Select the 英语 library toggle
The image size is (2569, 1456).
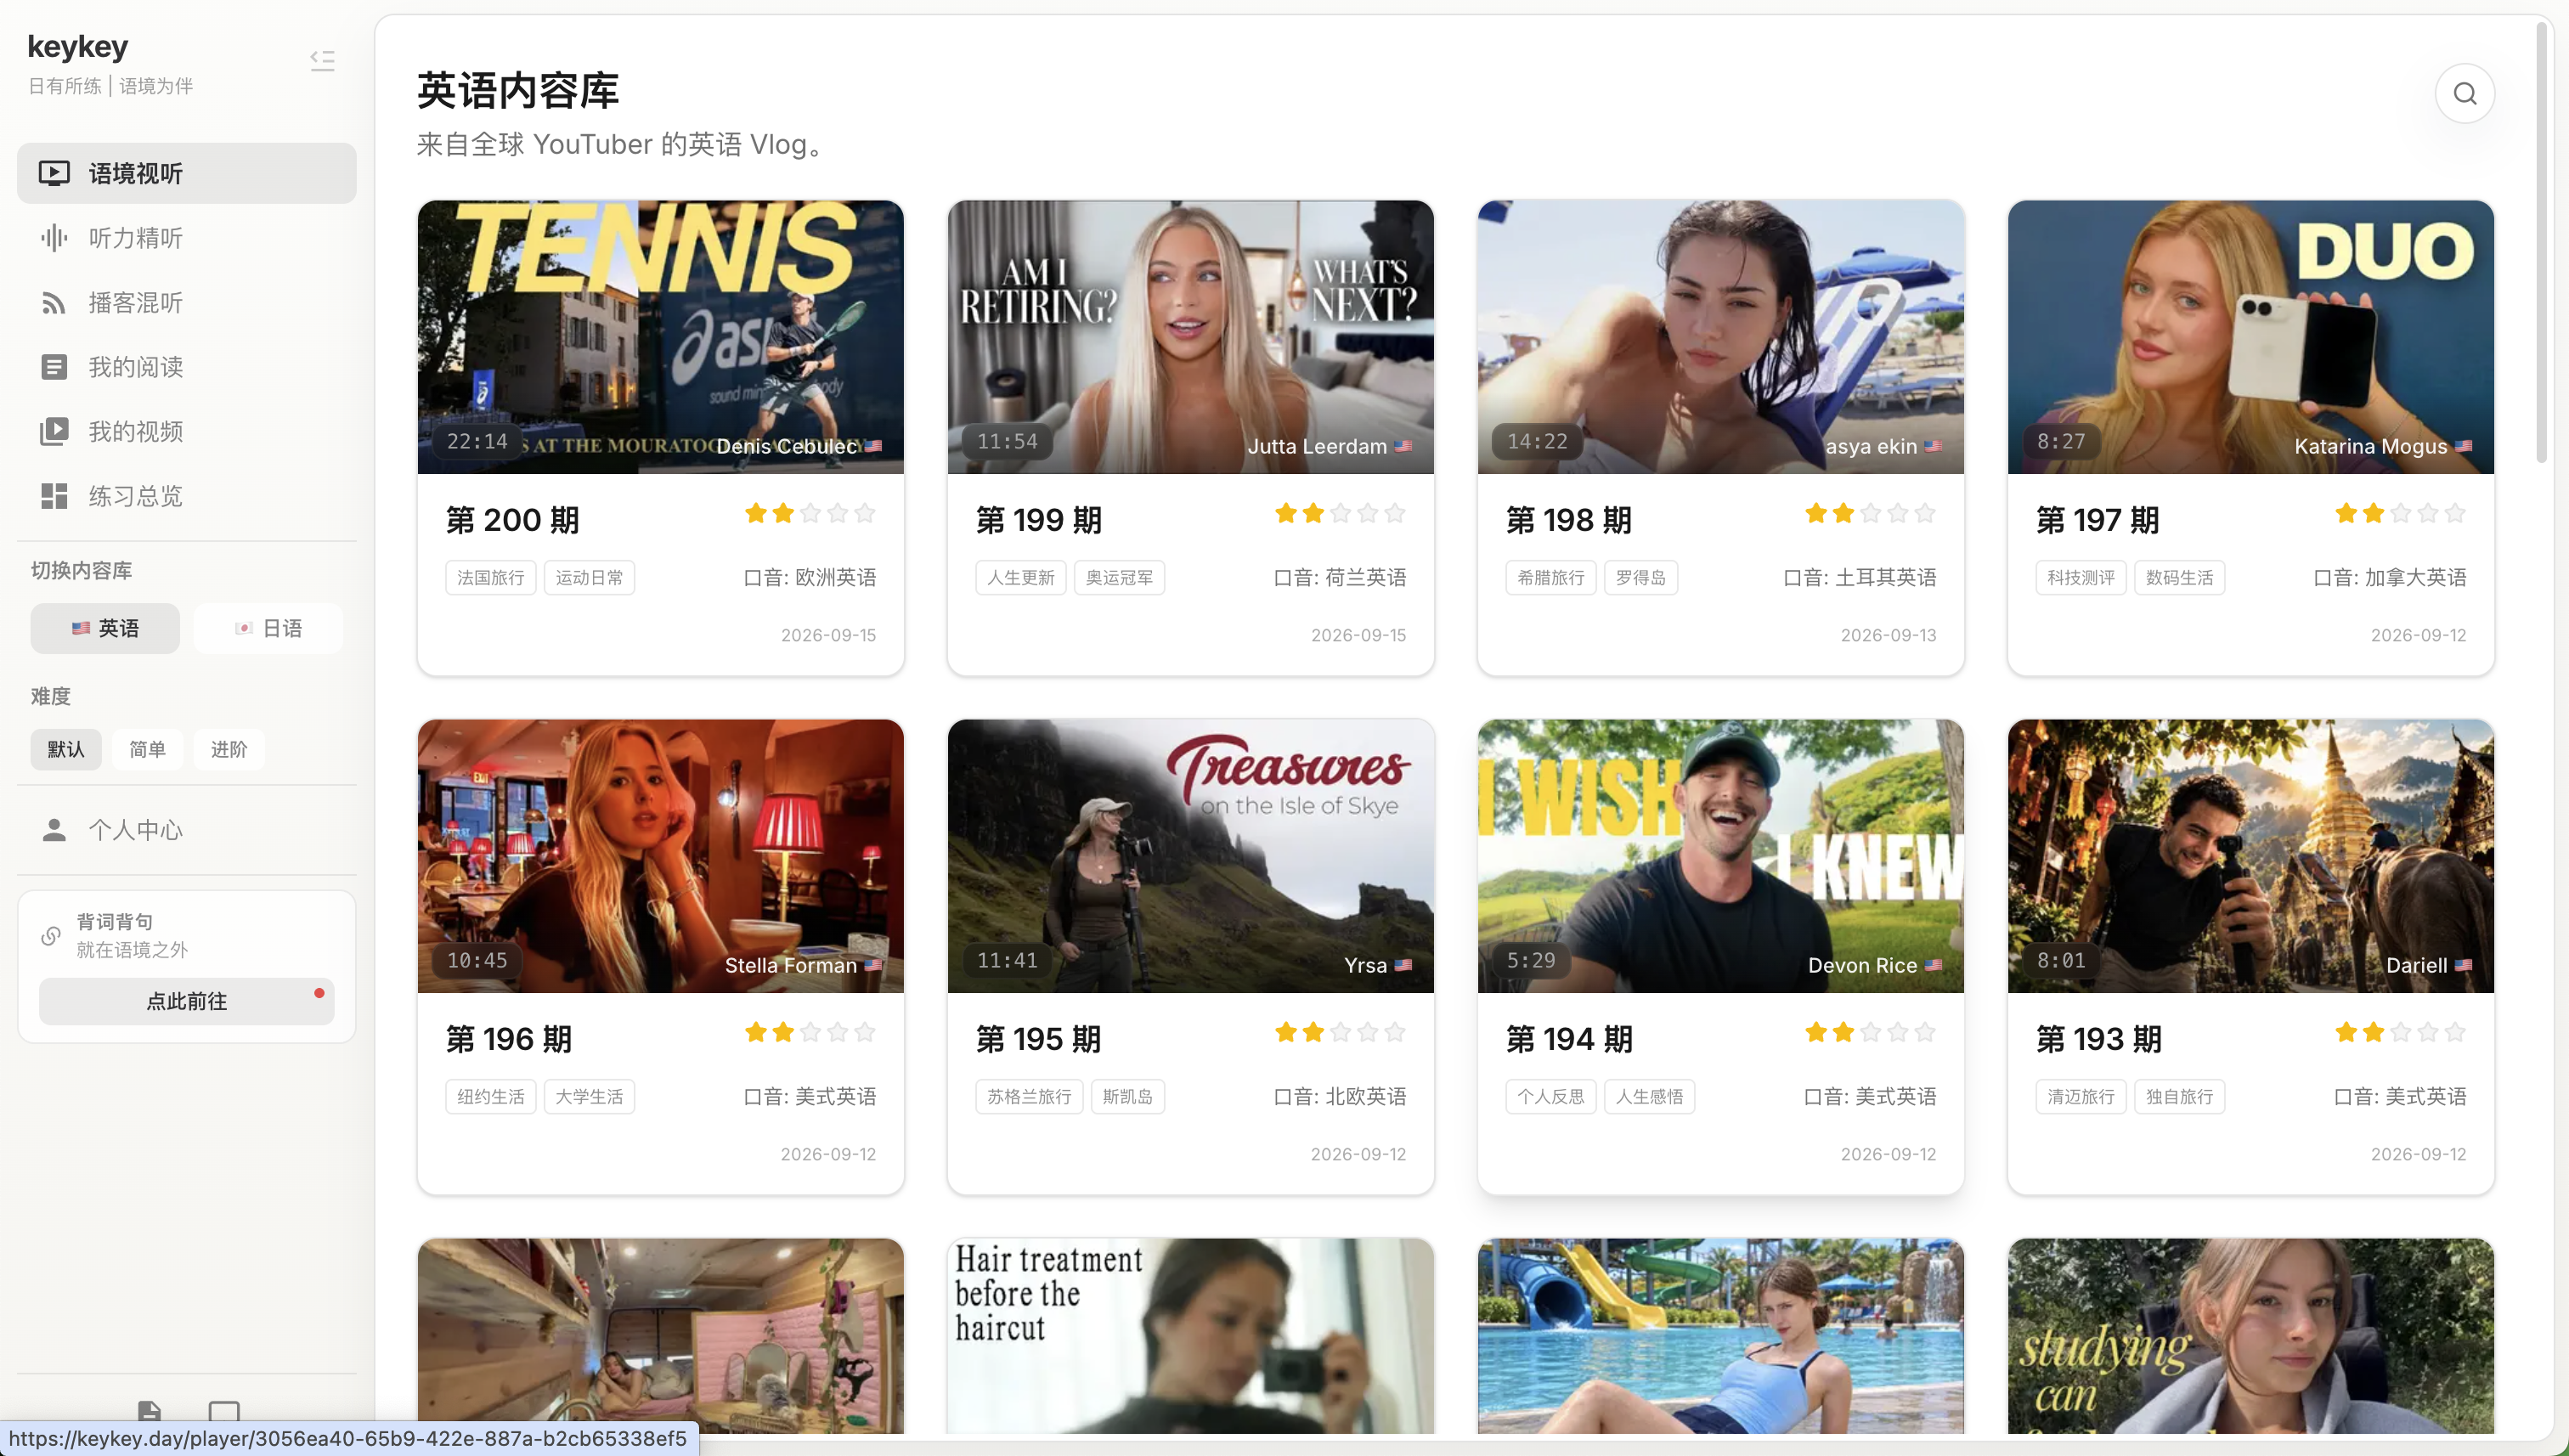(105, 628)
